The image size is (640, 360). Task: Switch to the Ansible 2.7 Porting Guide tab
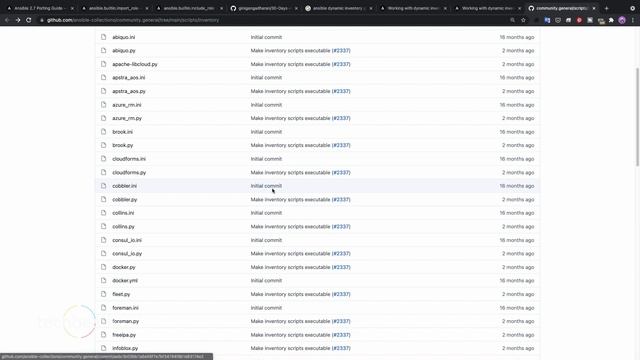click(40, 8)
